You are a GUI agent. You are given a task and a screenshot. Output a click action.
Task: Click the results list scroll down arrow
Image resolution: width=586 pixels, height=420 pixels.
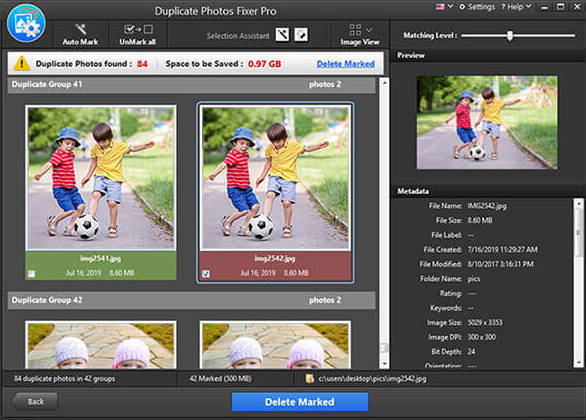tap(384, 364)
